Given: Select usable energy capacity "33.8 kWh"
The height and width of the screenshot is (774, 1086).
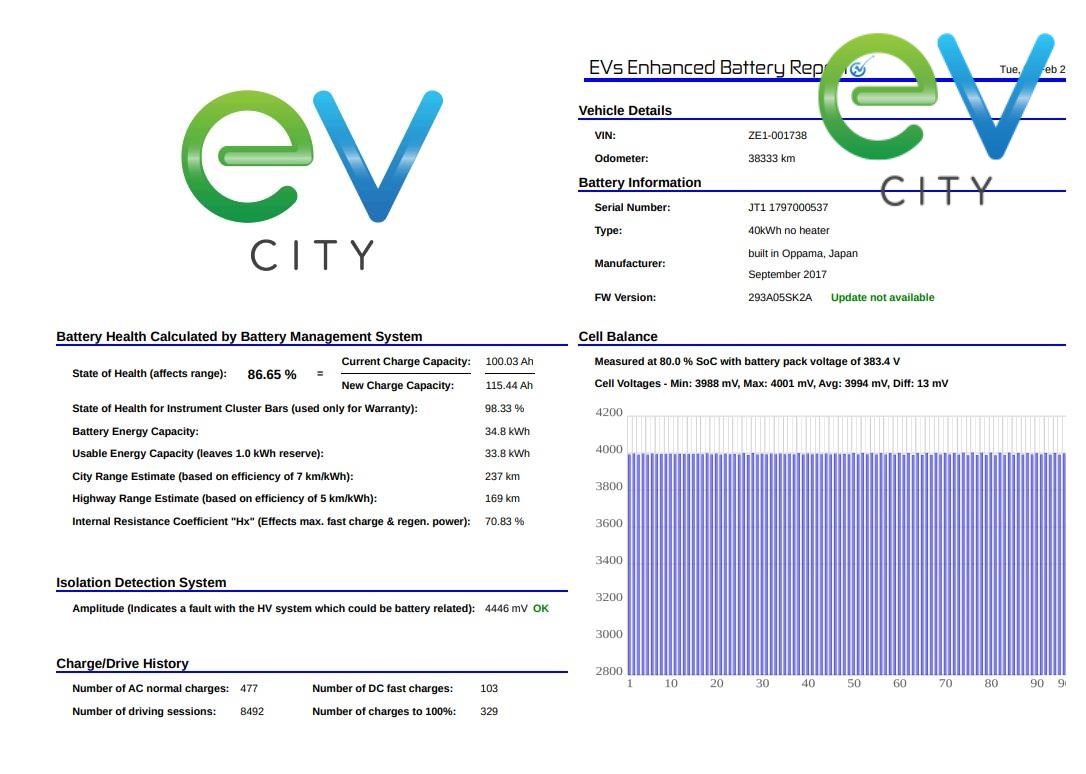Looking at the screenshot, I should (x=507, y=453).
